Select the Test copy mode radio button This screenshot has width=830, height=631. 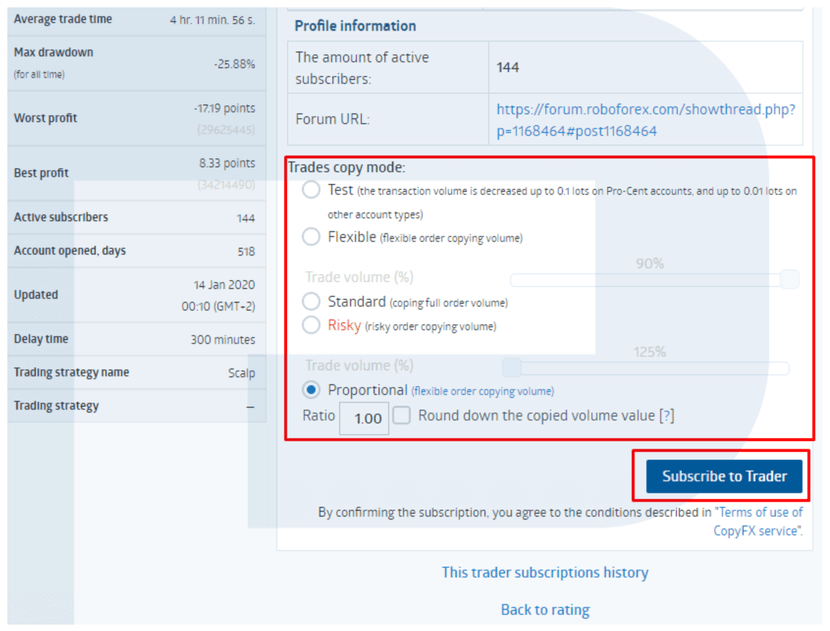click(311, 190)
